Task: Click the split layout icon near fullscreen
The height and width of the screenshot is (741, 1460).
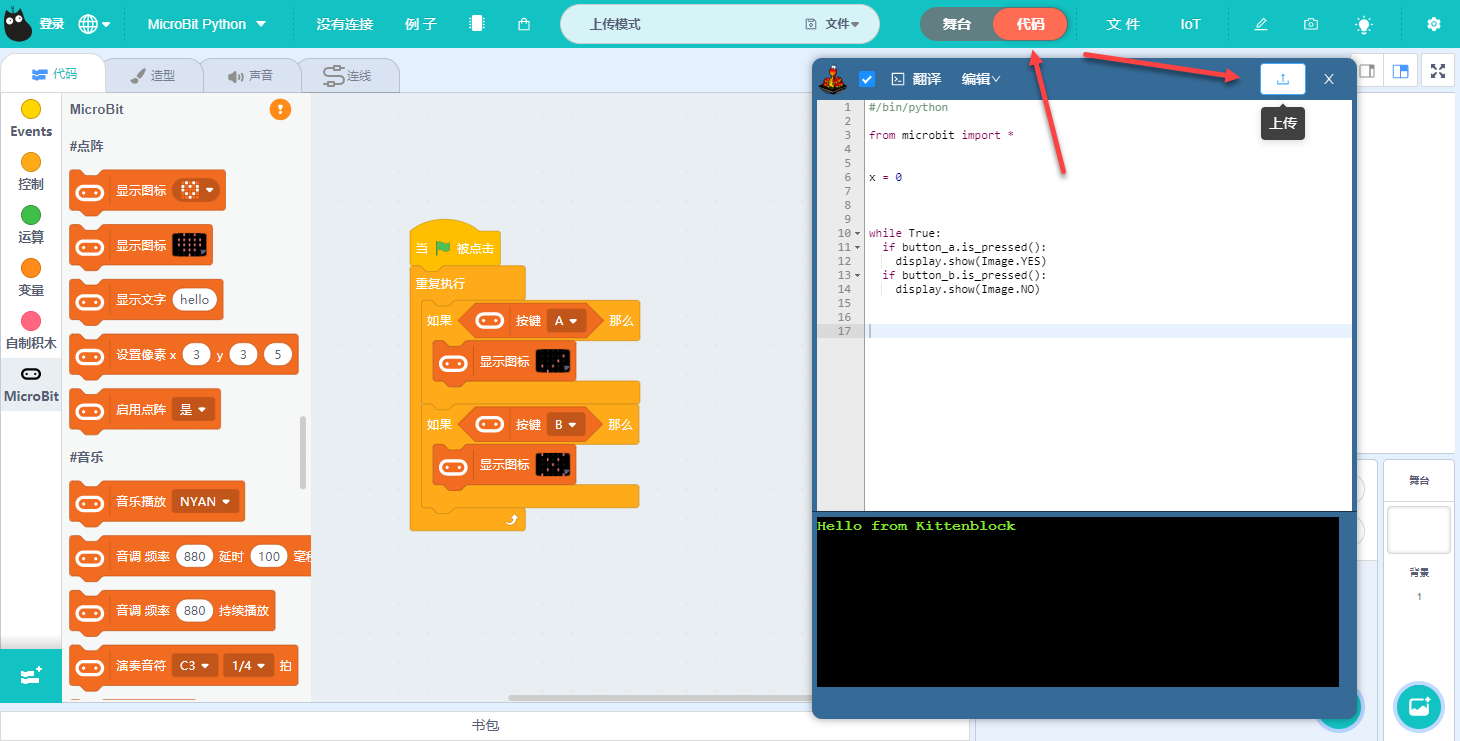Action: tap(1401, 71)
